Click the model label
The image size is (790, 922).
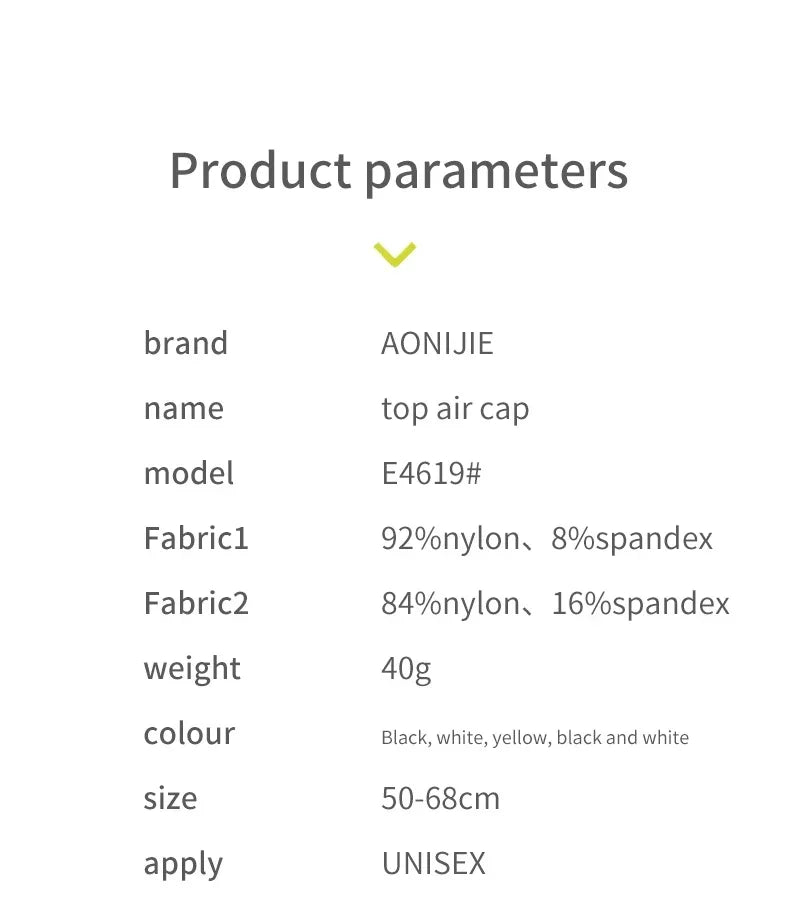coord(189,473)
